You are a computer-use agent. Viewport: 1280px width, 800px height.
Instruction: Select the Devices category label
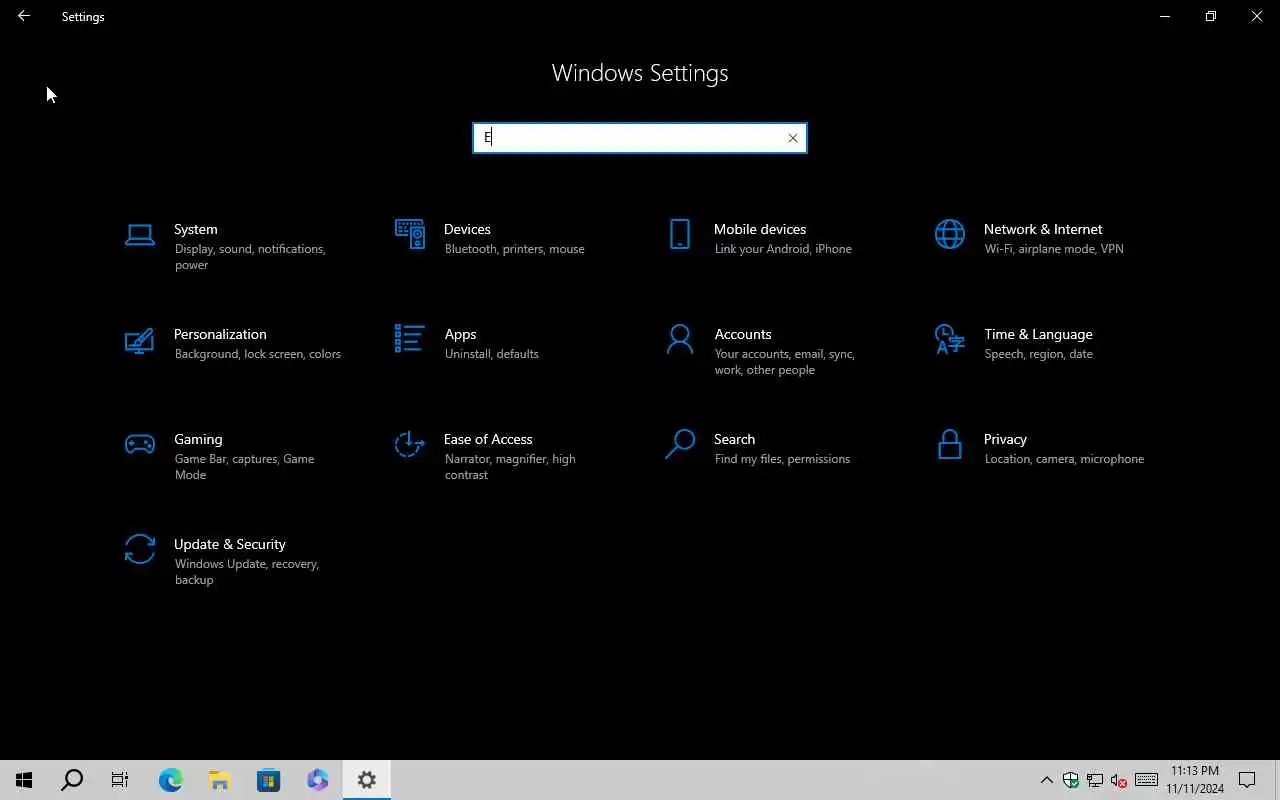click(467, 229)
